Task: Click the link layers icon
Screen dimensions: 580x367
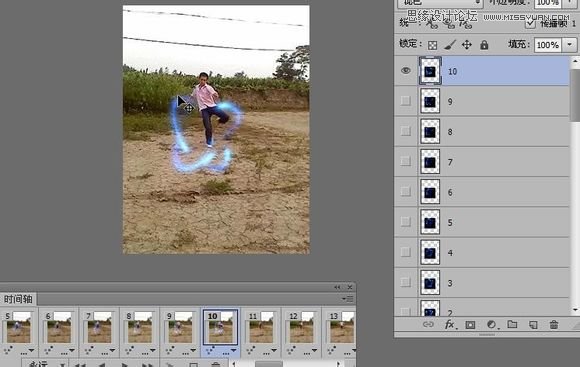Action: pos(428,324)
